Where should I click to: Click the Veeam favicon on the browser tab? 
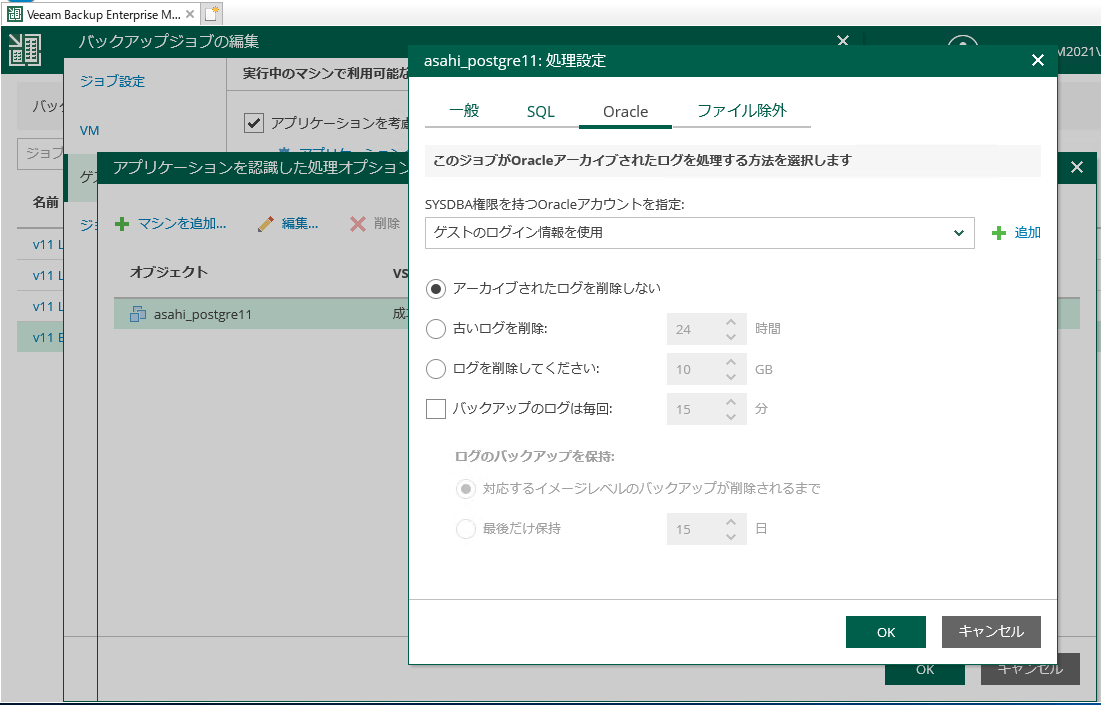pyautogui.click(x=14, y=14)
